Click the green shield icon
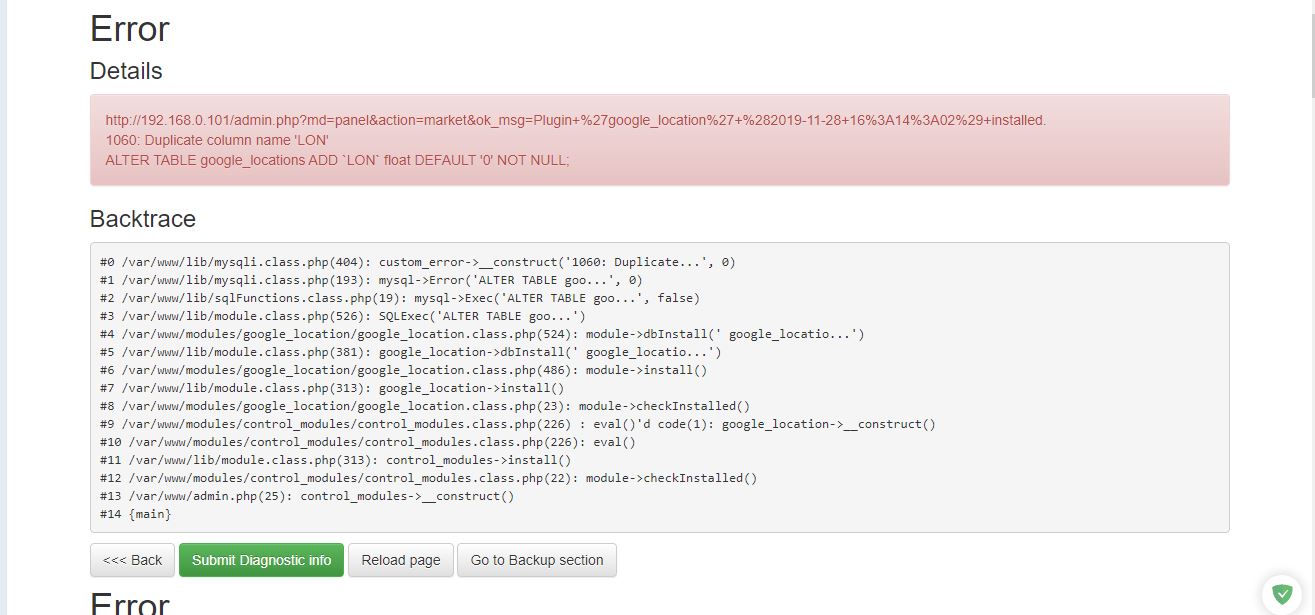 point(1282,594)
